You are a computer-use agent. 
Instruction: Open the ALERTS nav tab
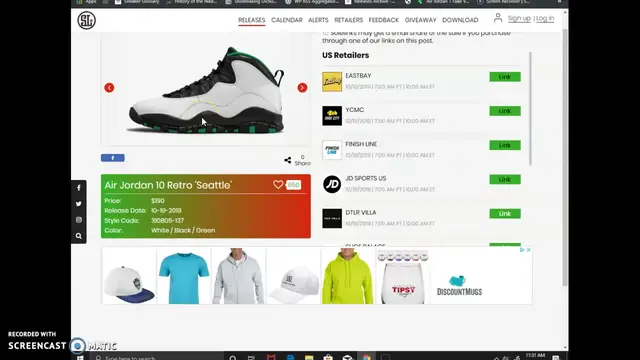click(318, 20)
